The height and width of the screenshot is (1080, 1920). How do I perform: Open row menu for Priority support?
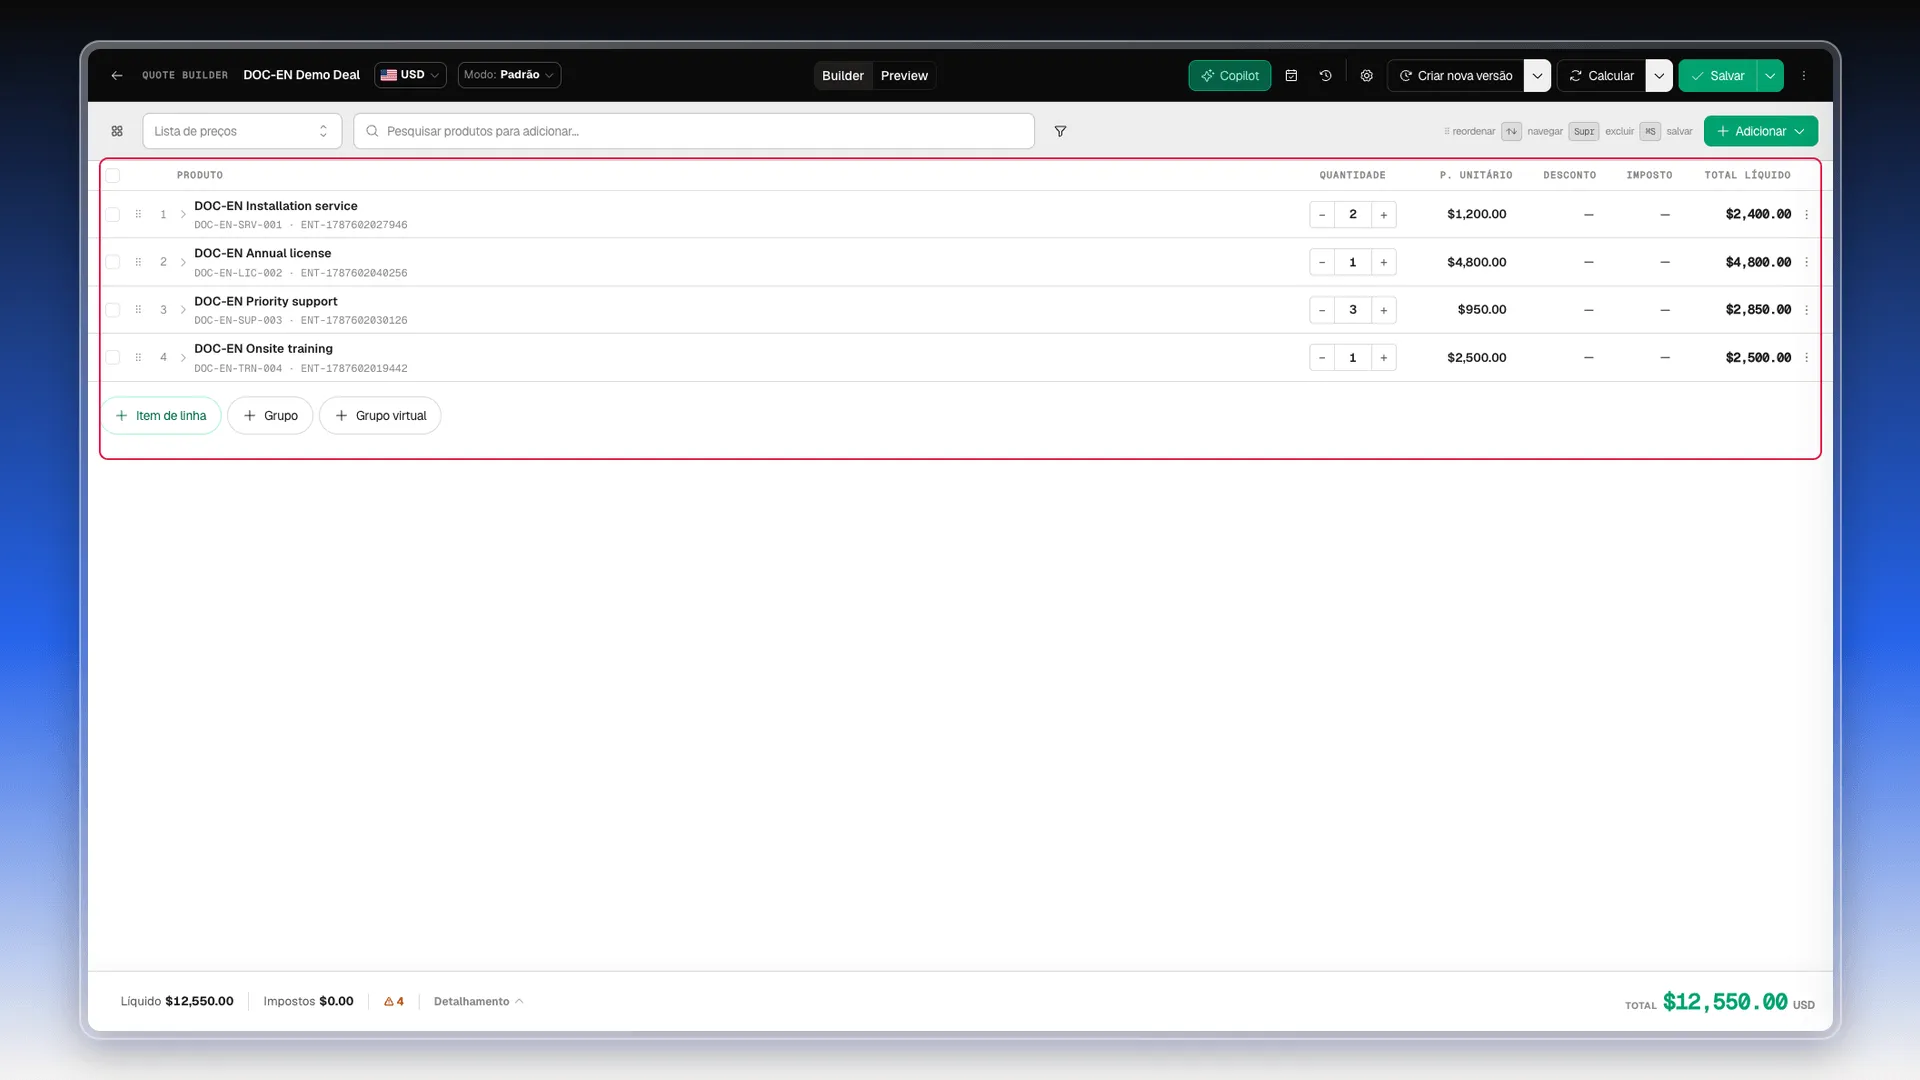click(x=1806, y=310)
